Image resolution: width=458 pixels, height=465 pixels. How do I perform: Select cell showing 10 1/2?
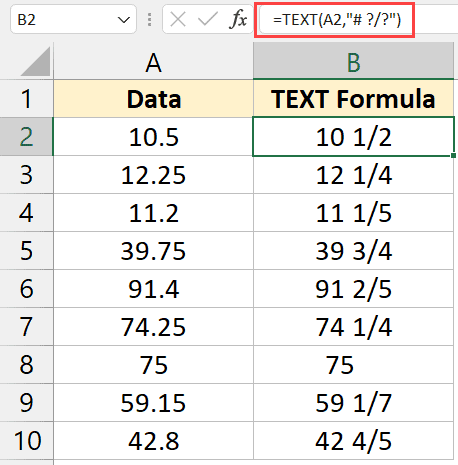tap(353, 137)
